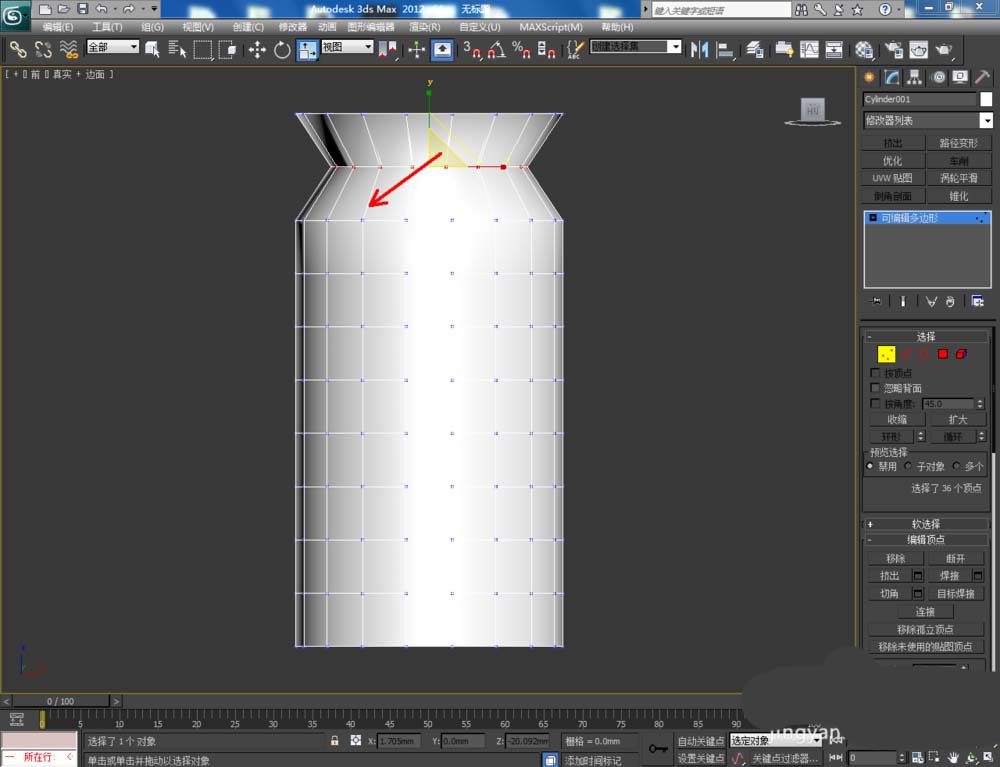Enable the 忽略背面 checkbox
The width and height of the screenshot is (1000, 767).
point(875,388)
